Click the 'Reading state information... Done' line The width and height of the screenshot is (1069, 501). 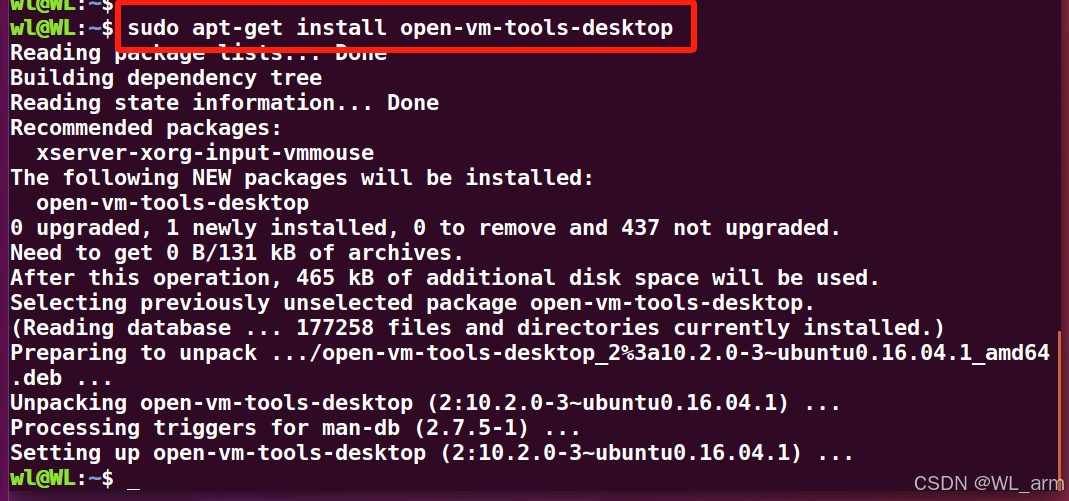pyautogui.click(x=224, y=103)
